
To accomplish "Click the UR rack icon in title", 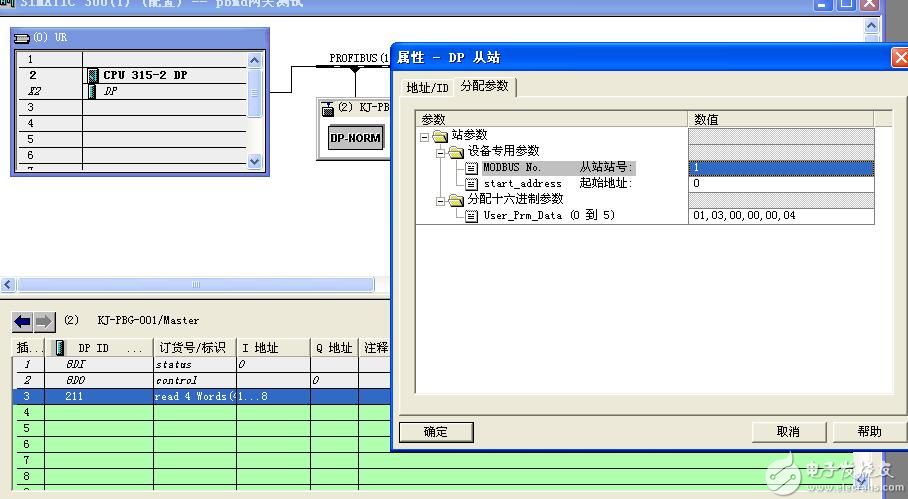I will click(21, 38).
